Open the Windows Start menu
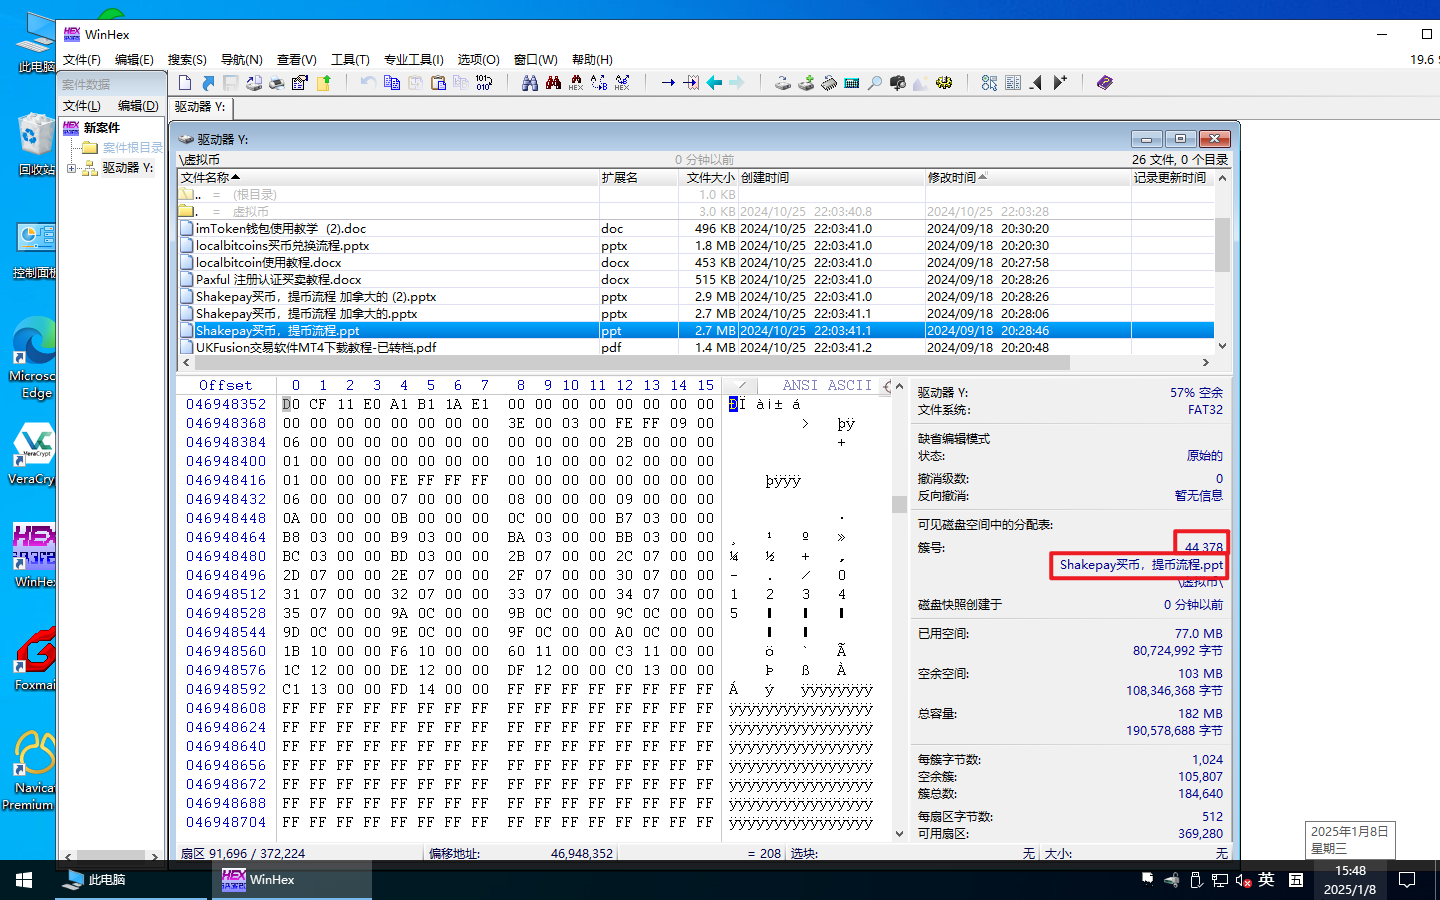 coord(24,880)
